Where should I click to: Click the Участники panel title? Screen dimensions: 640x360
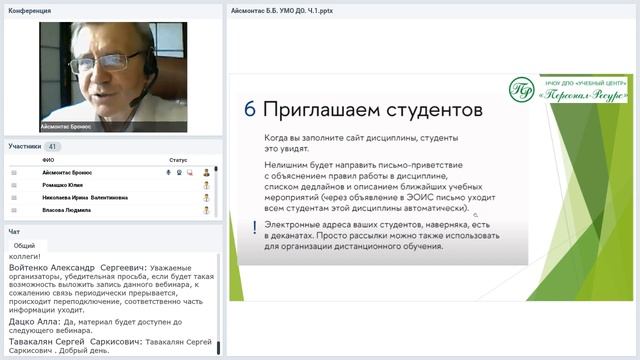(25, 146)
